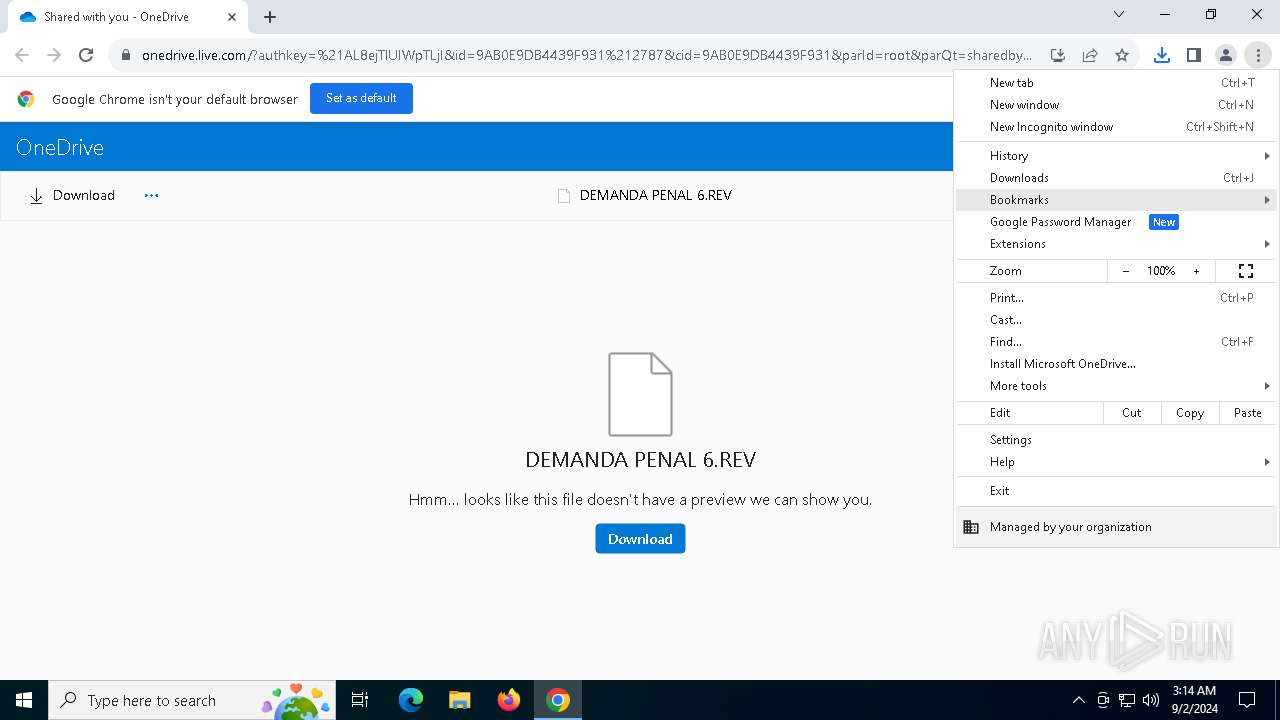Set Chrome as default browser
Image resolution: width=1280 pixels, height=720 pixels.
coord(361,98)
